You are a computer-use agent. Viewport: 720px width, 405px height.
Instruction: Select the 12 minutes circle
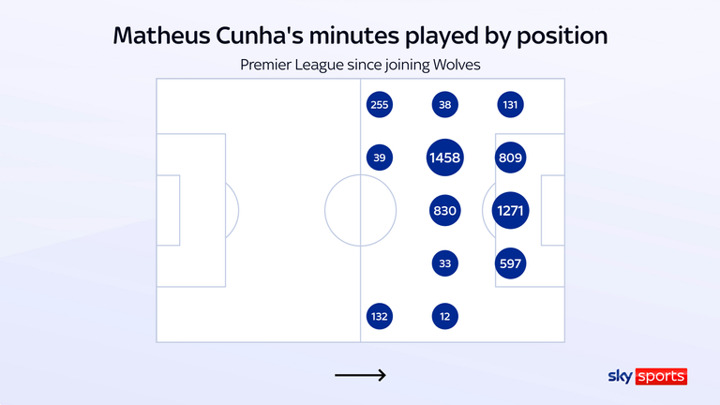click(x=445, y=316)
